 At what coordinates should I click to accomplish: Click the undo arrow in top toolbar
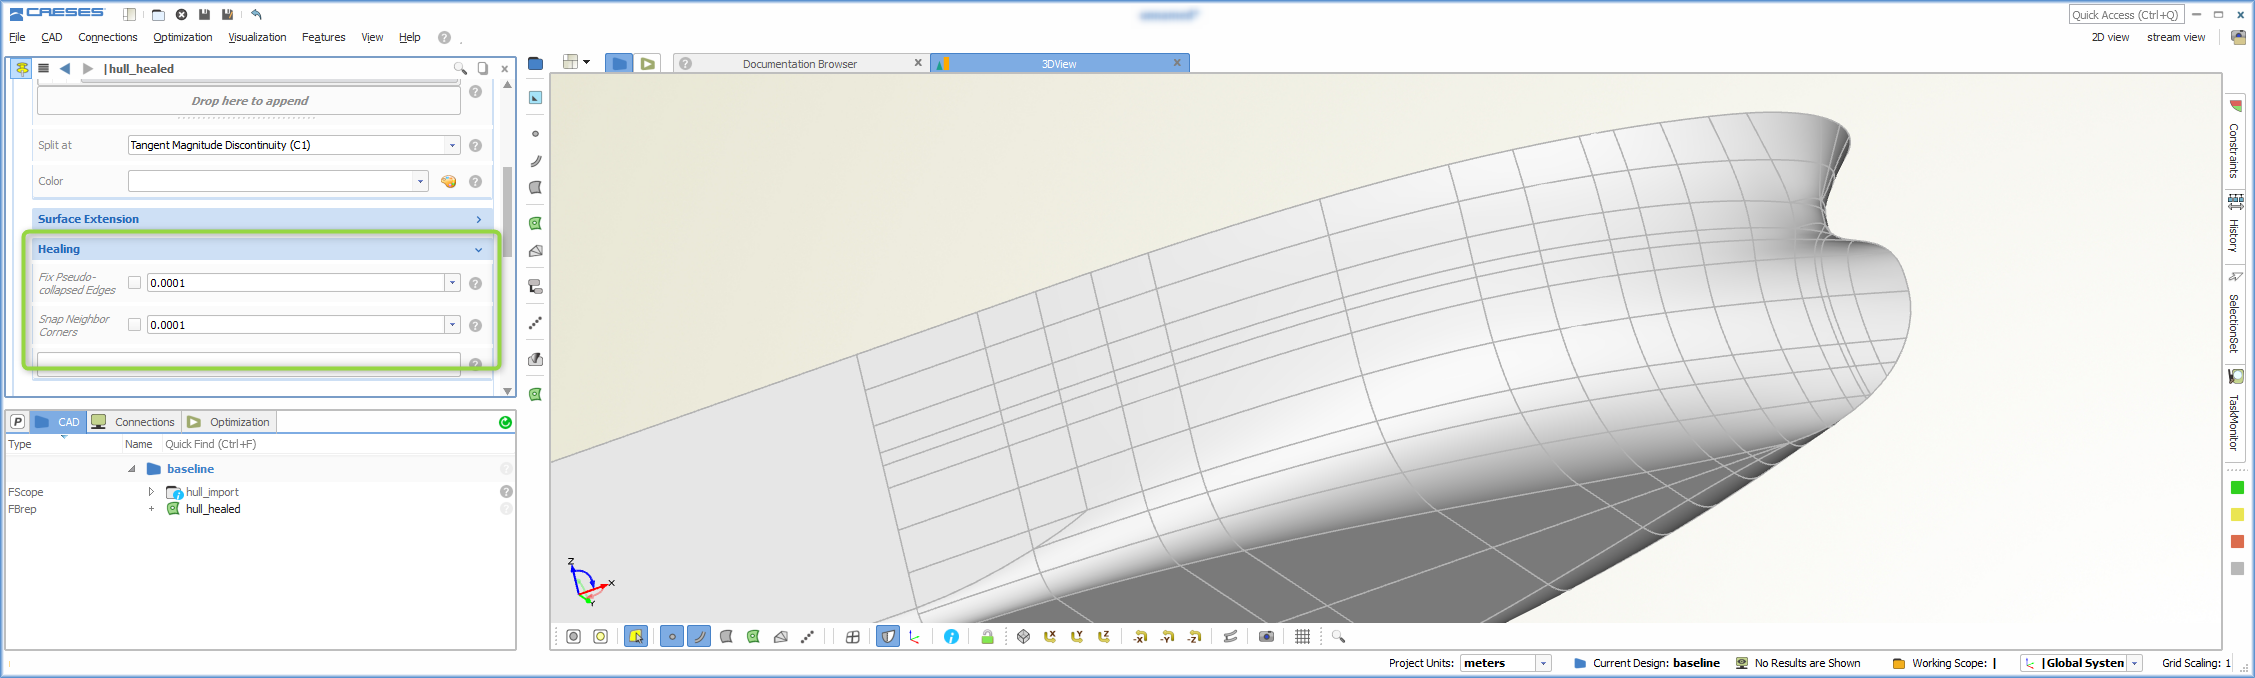[x=256, y=14]
